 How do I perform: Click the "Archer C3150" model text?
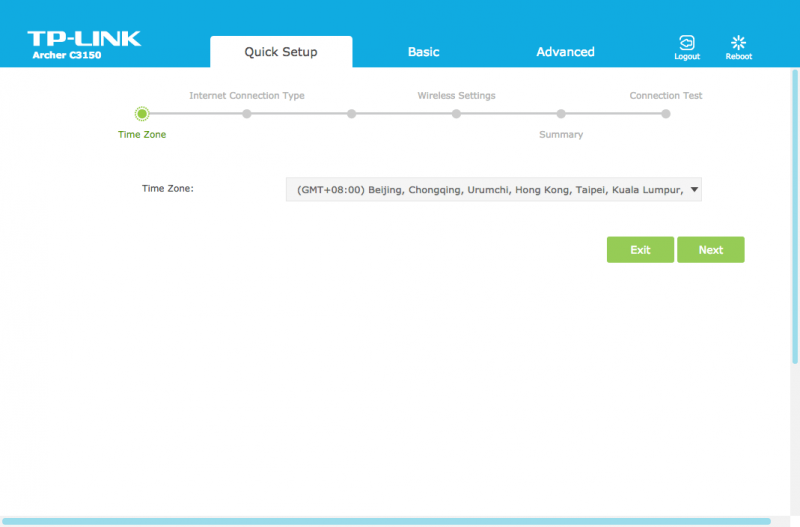coord(67,55)
